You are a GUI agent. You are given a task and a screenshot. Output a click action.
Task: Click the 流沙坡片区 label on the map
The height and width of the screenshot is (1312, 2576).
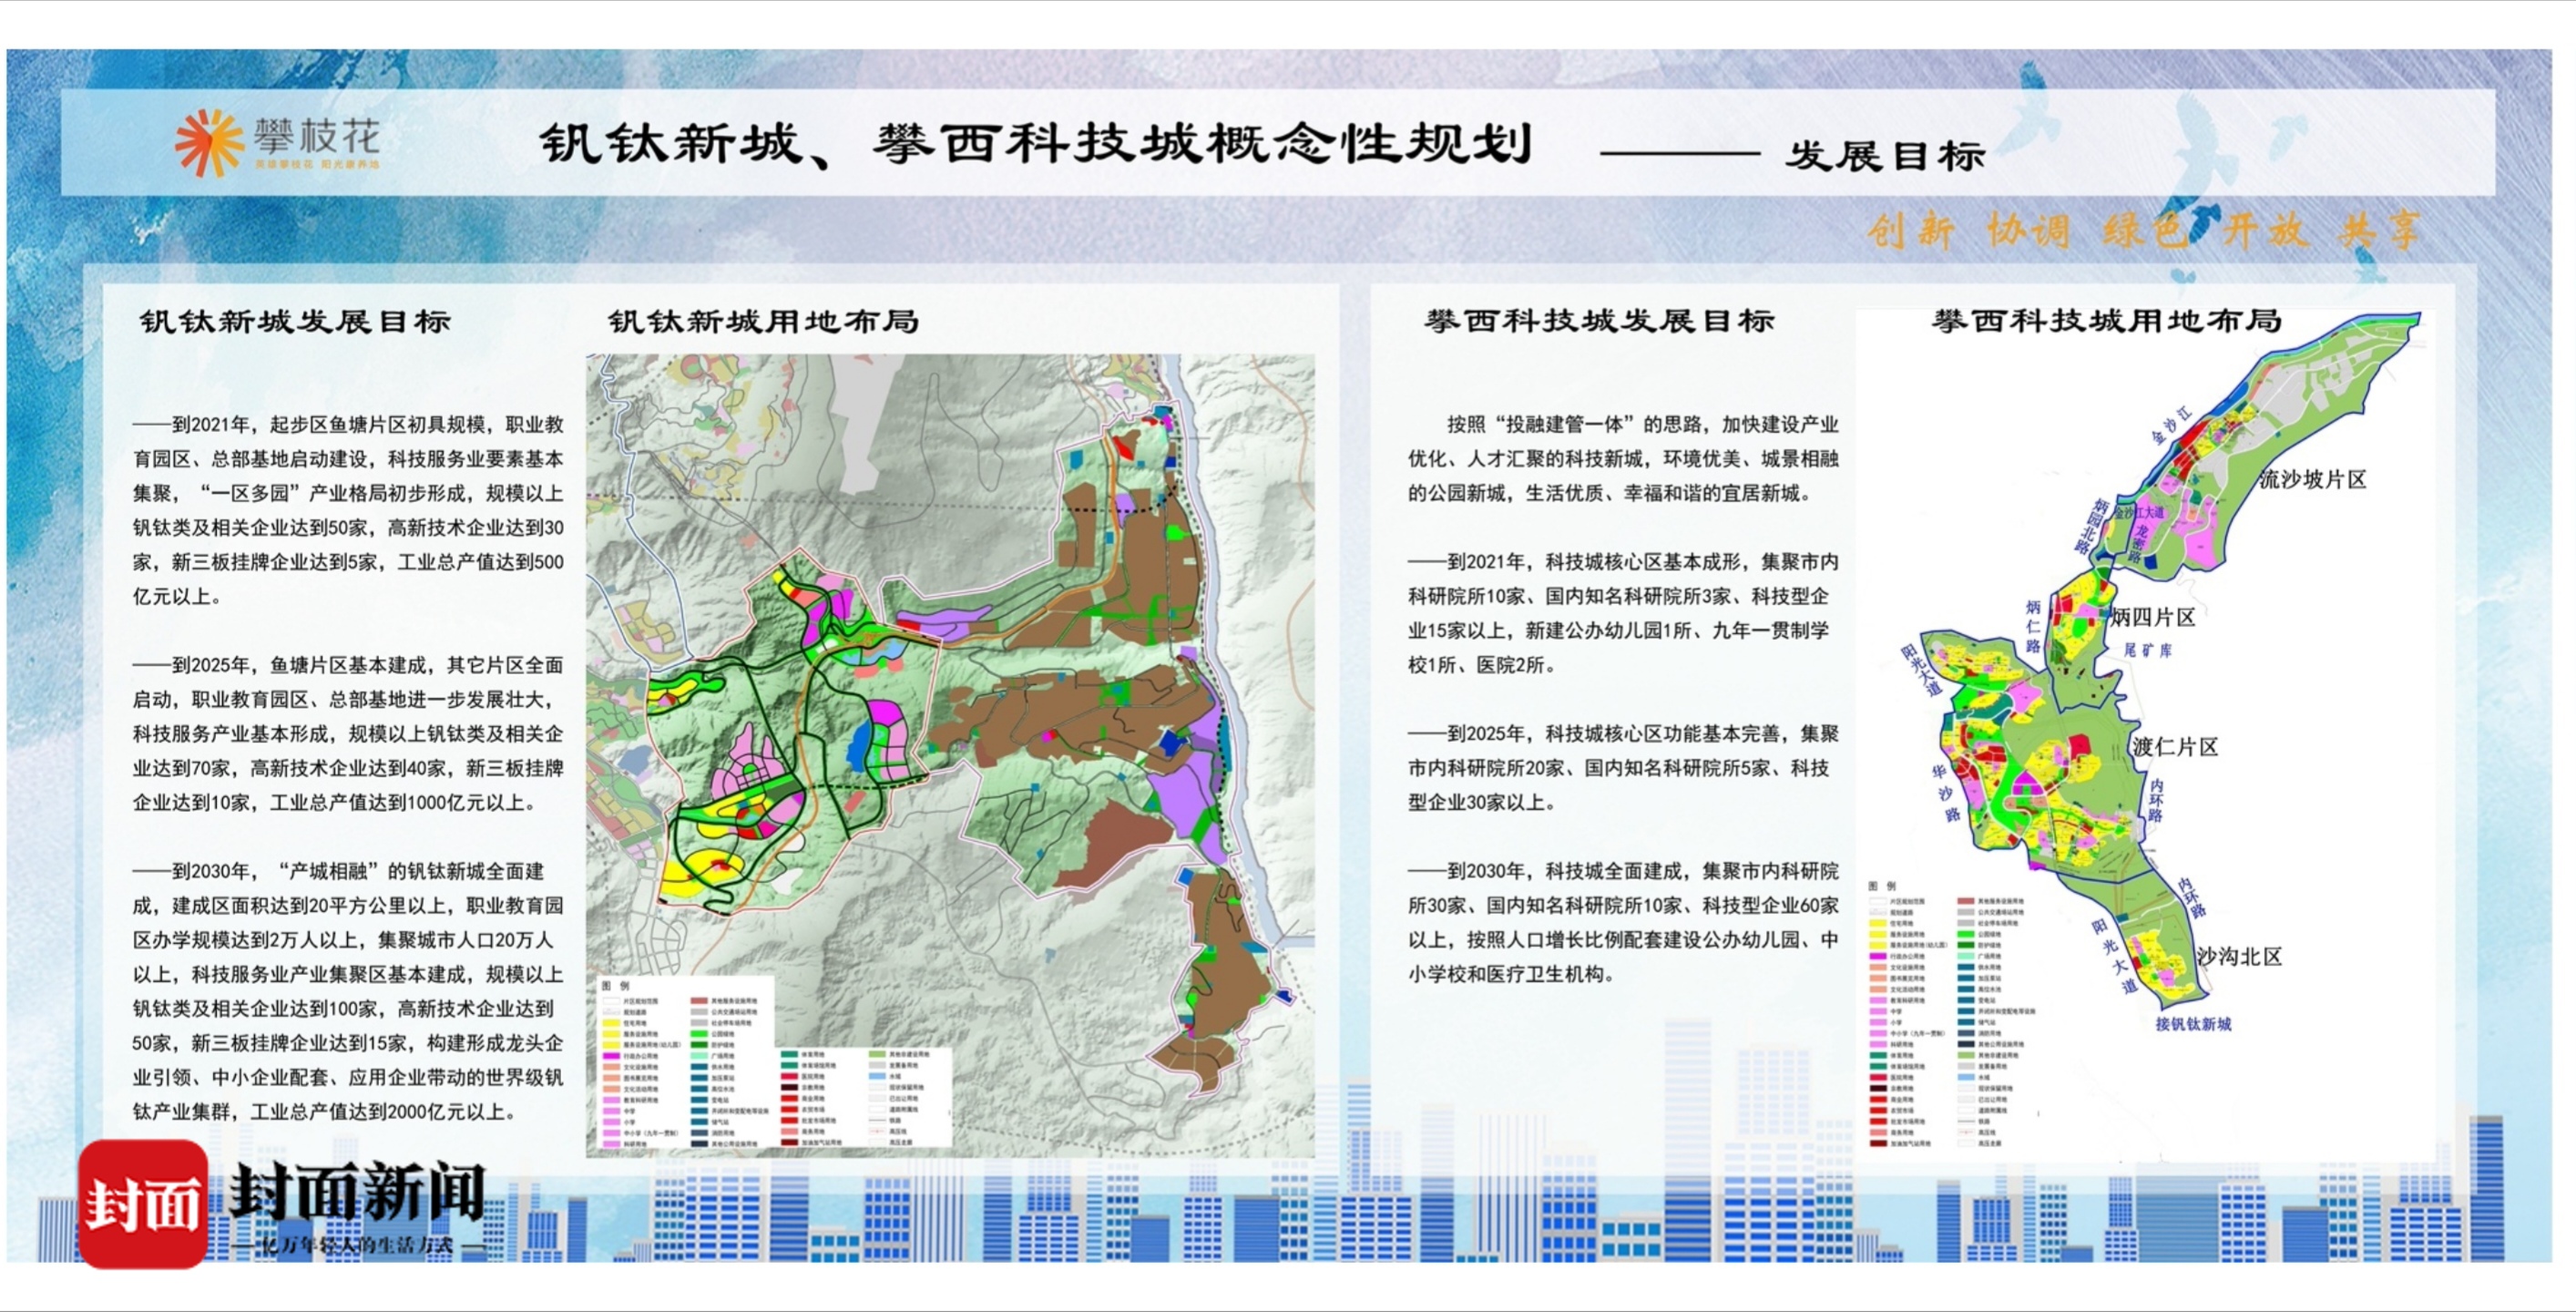point(2313,479)
